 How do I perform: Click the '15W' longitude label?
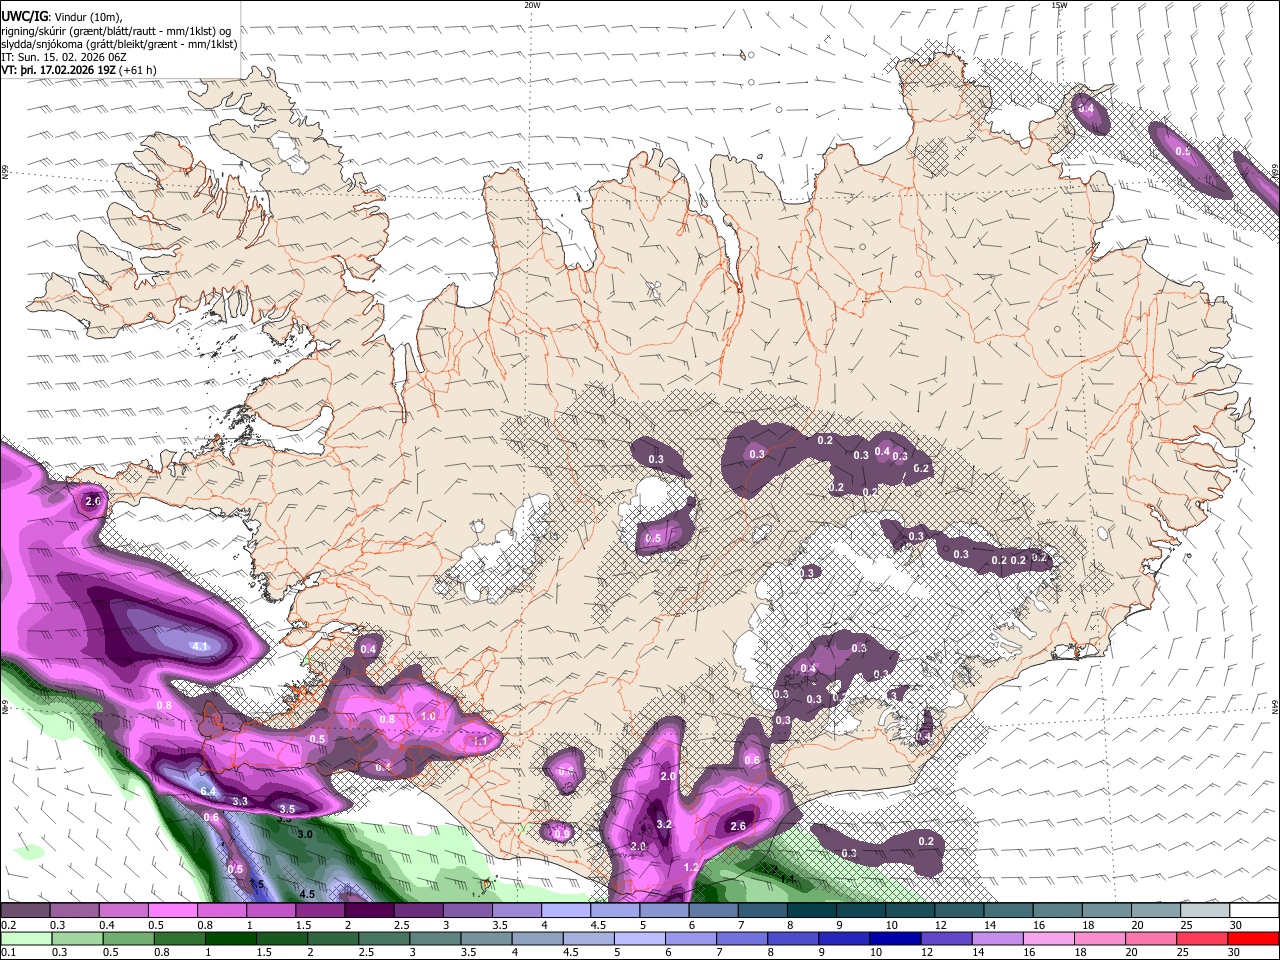[1060, 5]
